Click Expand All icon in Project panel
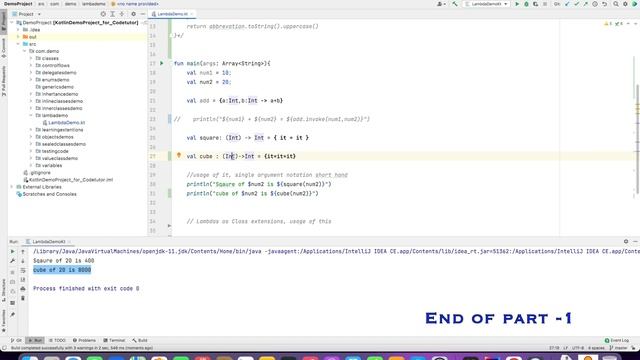The width and height of the screenshot is (640, 360). pyautogui.click(x=112, y=14)
